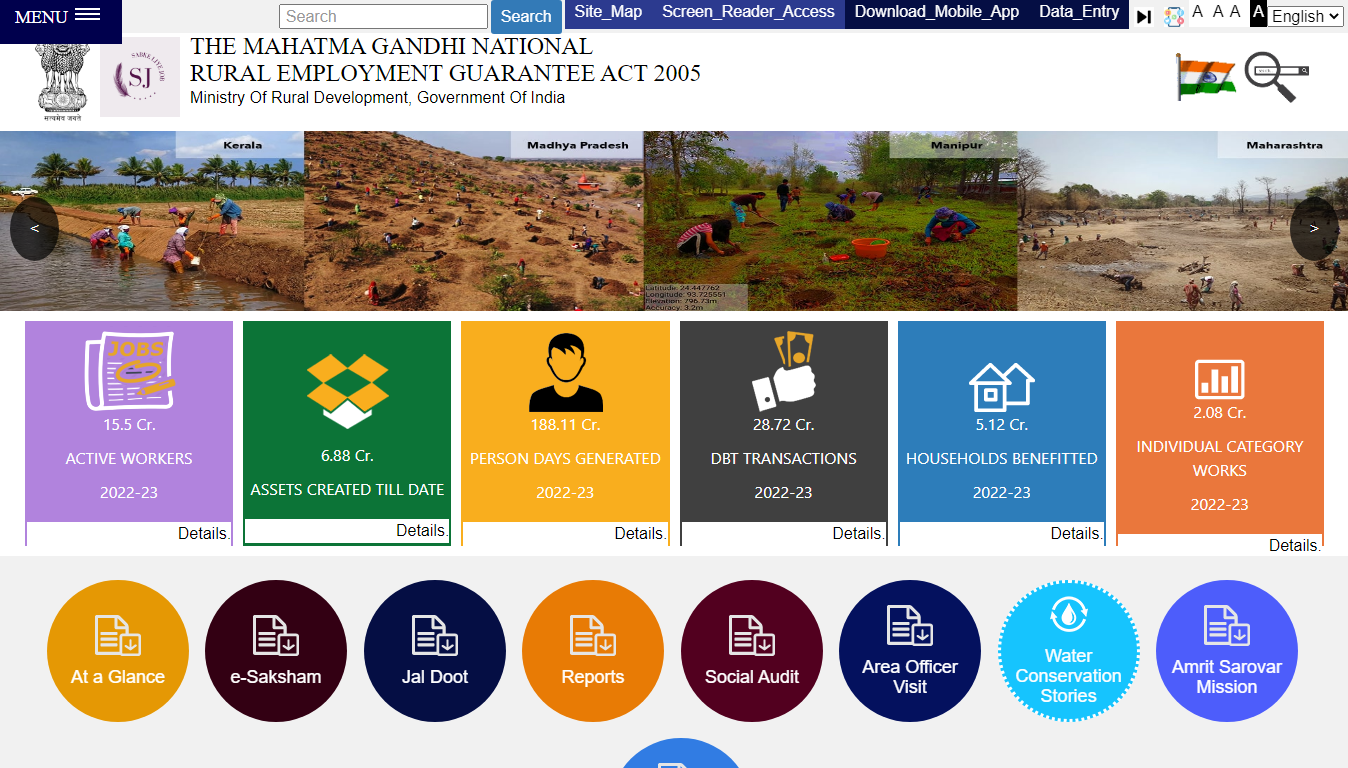Open the Social Audit circle
The image size is (1348, 768).
click(x=752, y=651)
